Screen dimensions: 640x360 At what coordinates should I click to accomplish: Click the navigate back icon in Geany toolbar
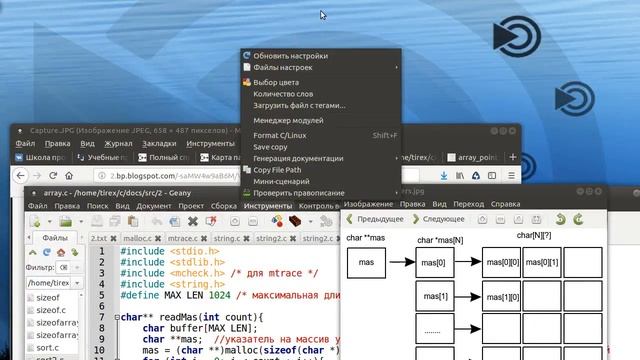tap(235, 221)
